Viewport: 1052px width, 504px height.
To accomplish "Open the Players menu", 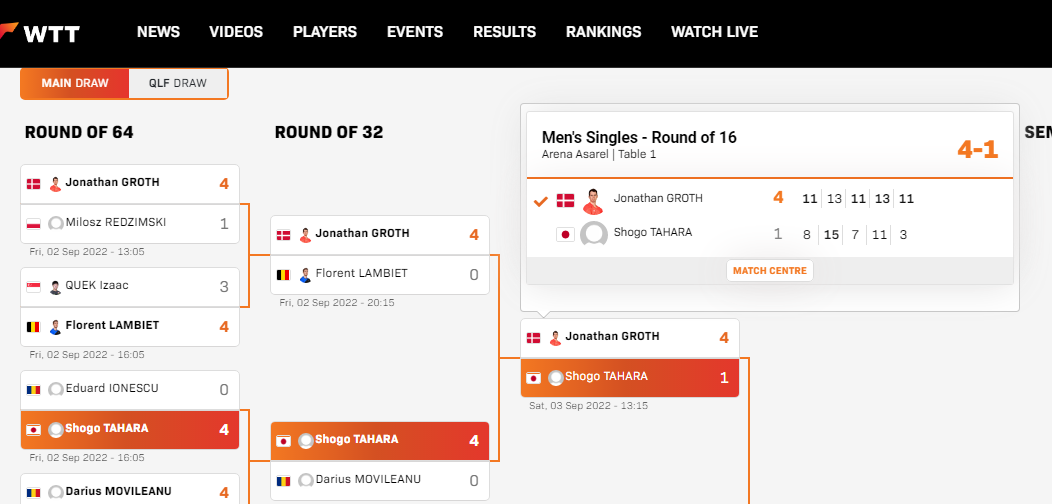I will point(324,32).
